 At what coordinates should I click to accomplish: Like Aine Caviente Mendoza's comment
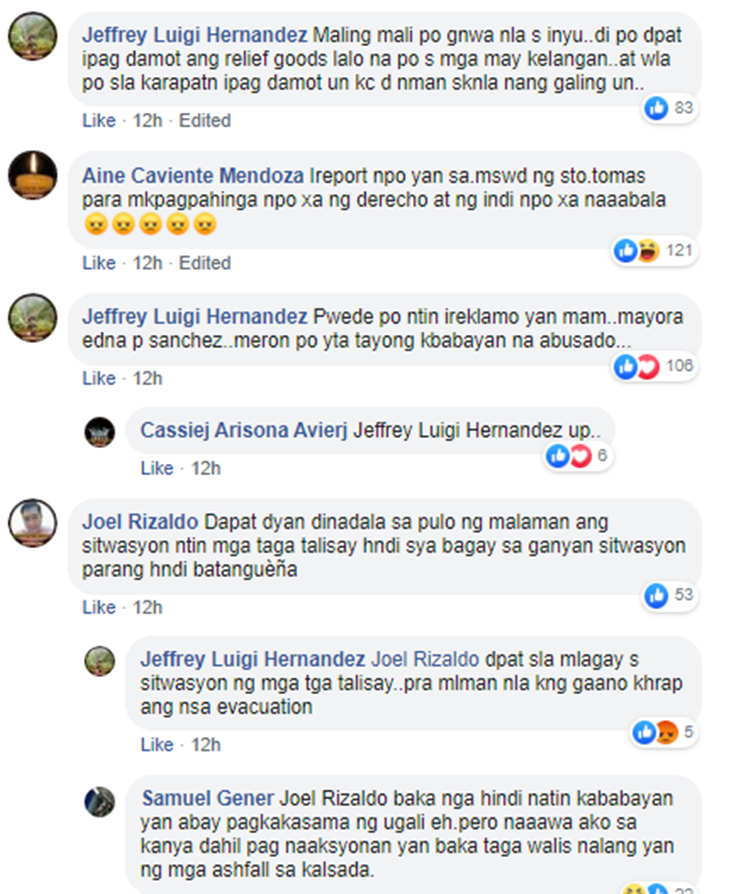pos(99,263)
